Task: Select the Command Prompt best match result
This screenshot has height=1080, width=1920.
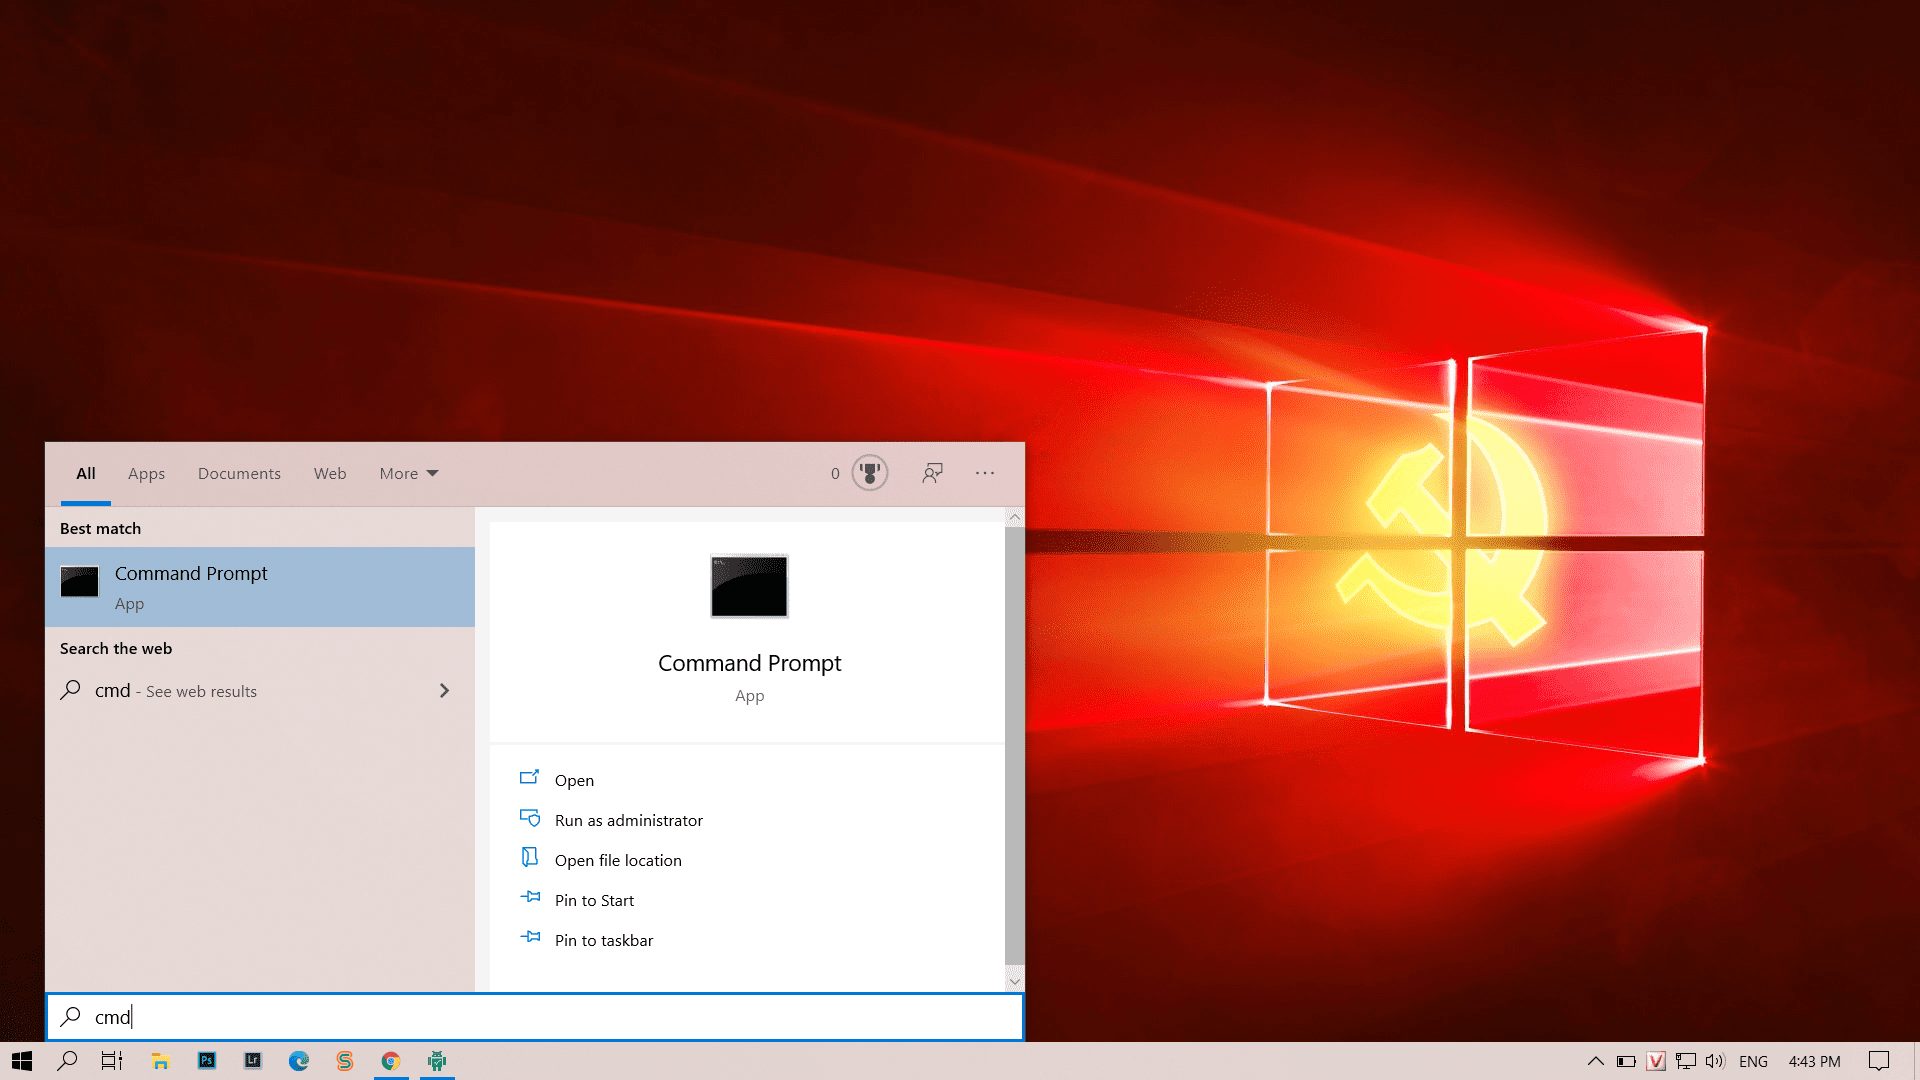Action: coord(260,587)
